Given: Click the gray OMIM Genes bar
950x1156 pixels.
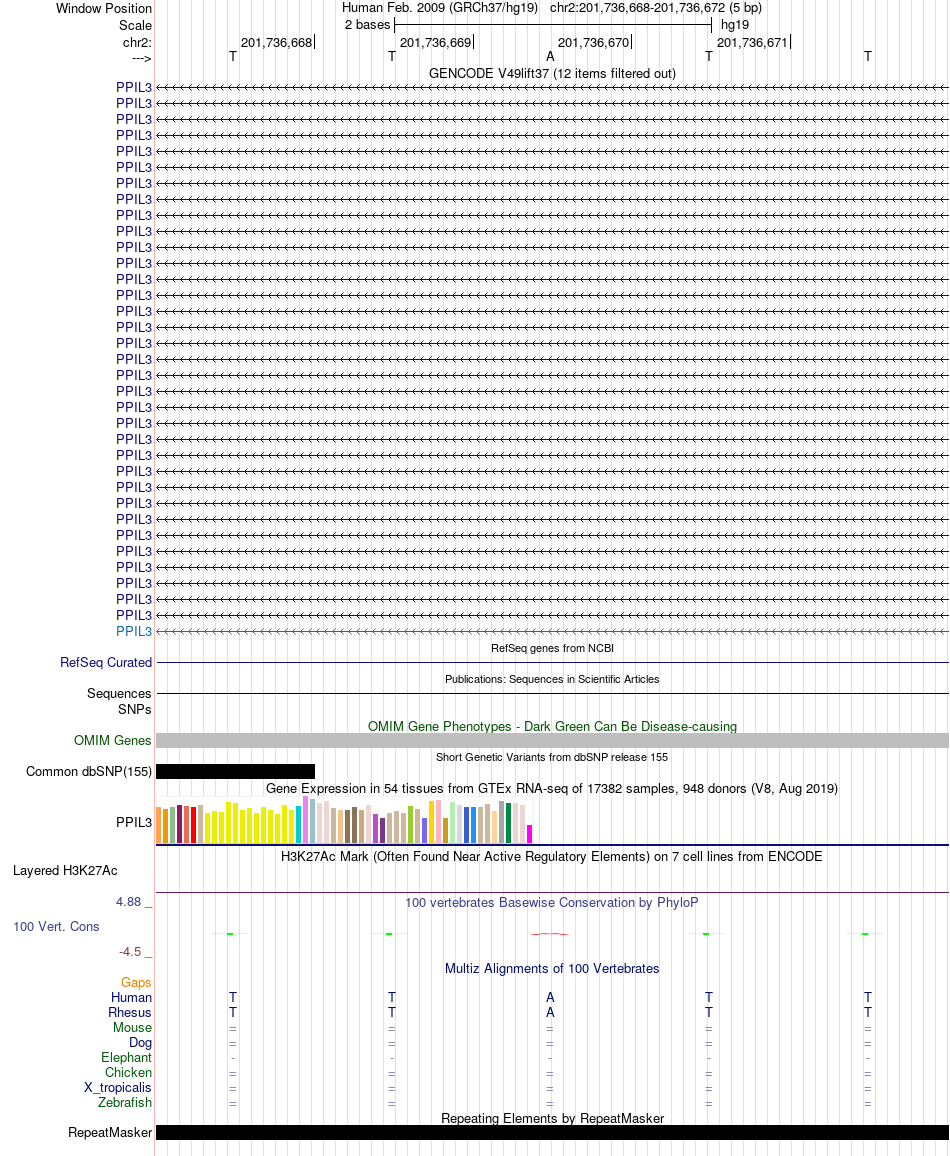Looking at the screenshot, I should click(552, 740).
